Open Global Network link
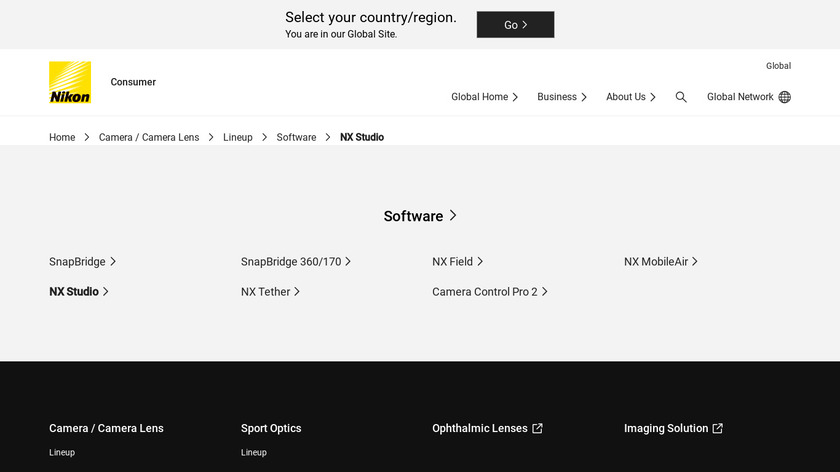This screenshot has width=840, height=472. pos(748,97)
